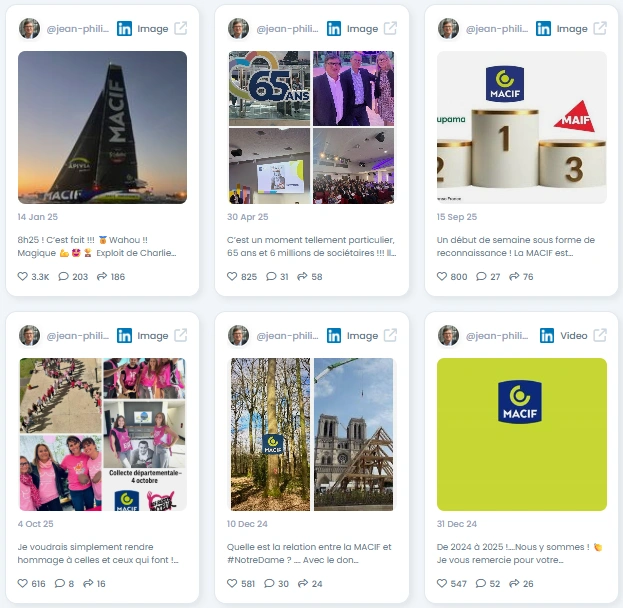The image size is (623, 608).
Task: Open external link on 30 Apr 25 post
Action: click(390, 29)
